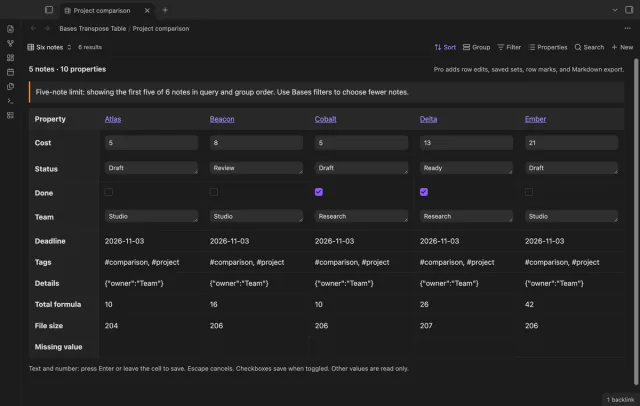
Task: Edit the Cobalt Status field
Action: pos(361,168)
